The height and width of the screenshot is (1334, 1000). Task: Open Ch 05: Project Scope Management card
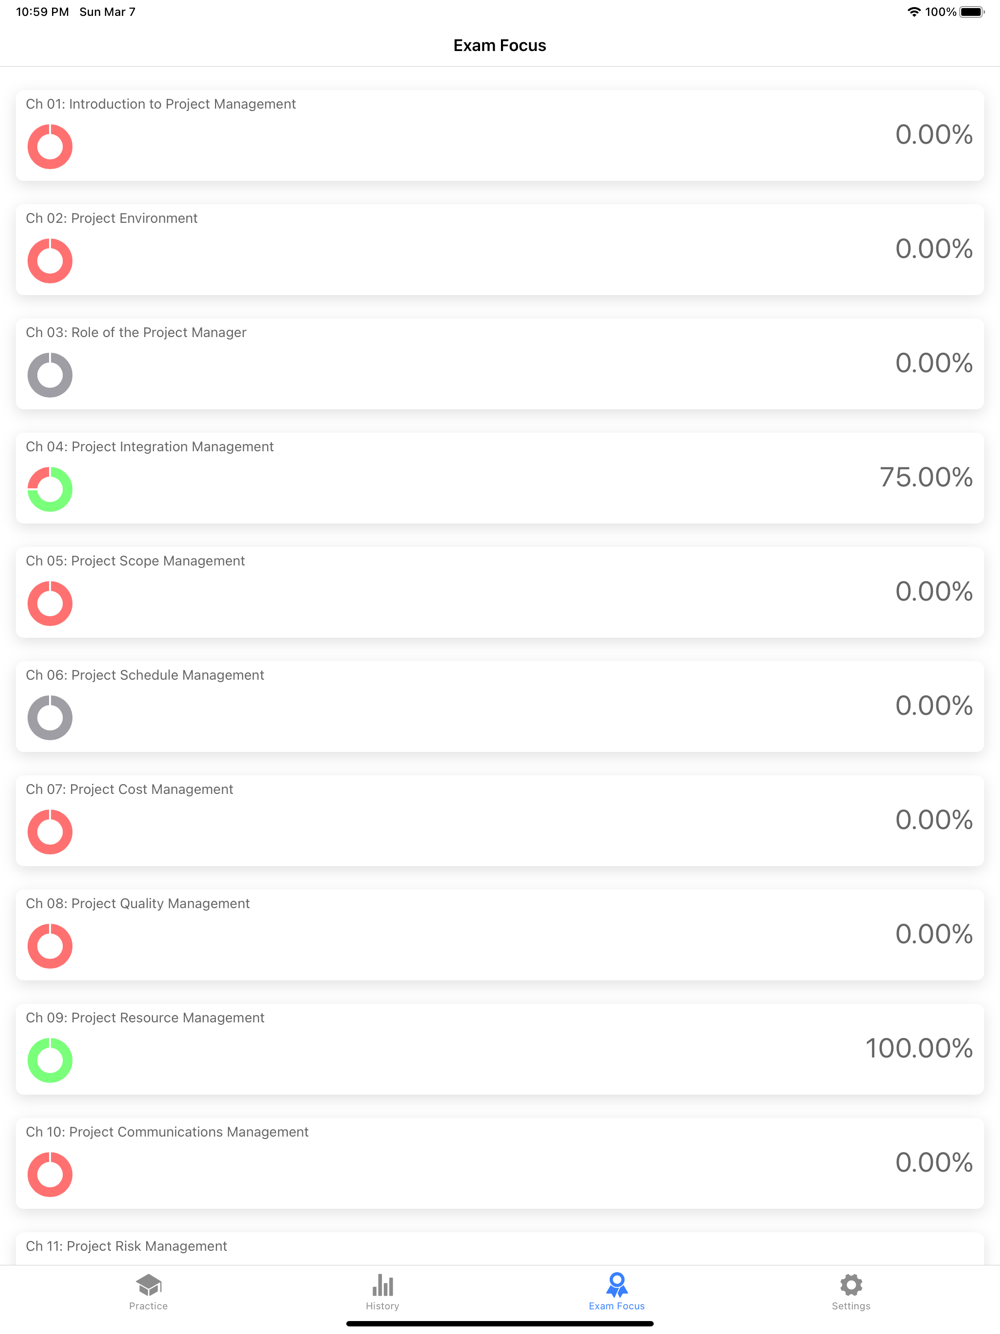[500, 592]
